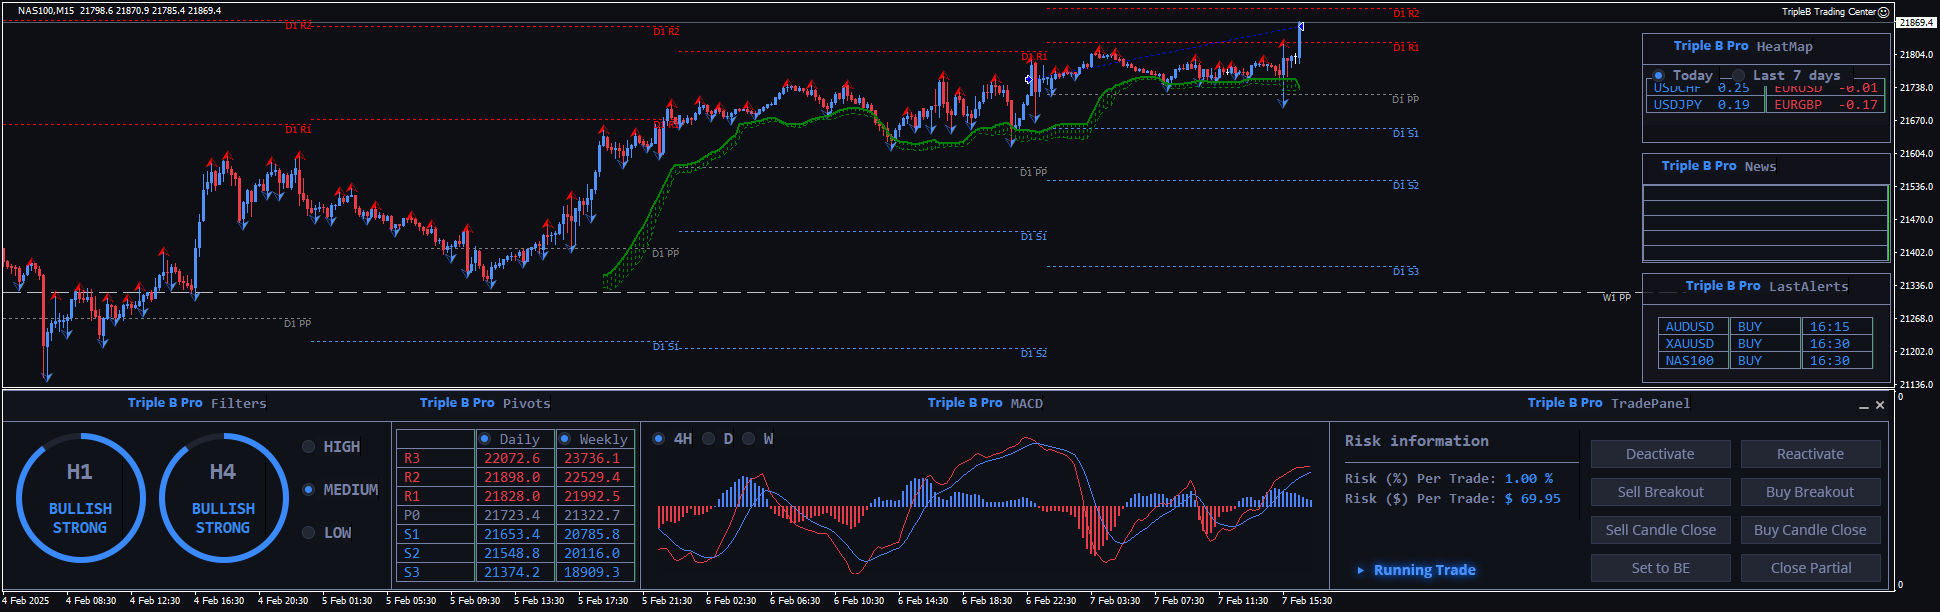
Task: Switch MACD timeframe to W
Action: (x=749, y=439)
